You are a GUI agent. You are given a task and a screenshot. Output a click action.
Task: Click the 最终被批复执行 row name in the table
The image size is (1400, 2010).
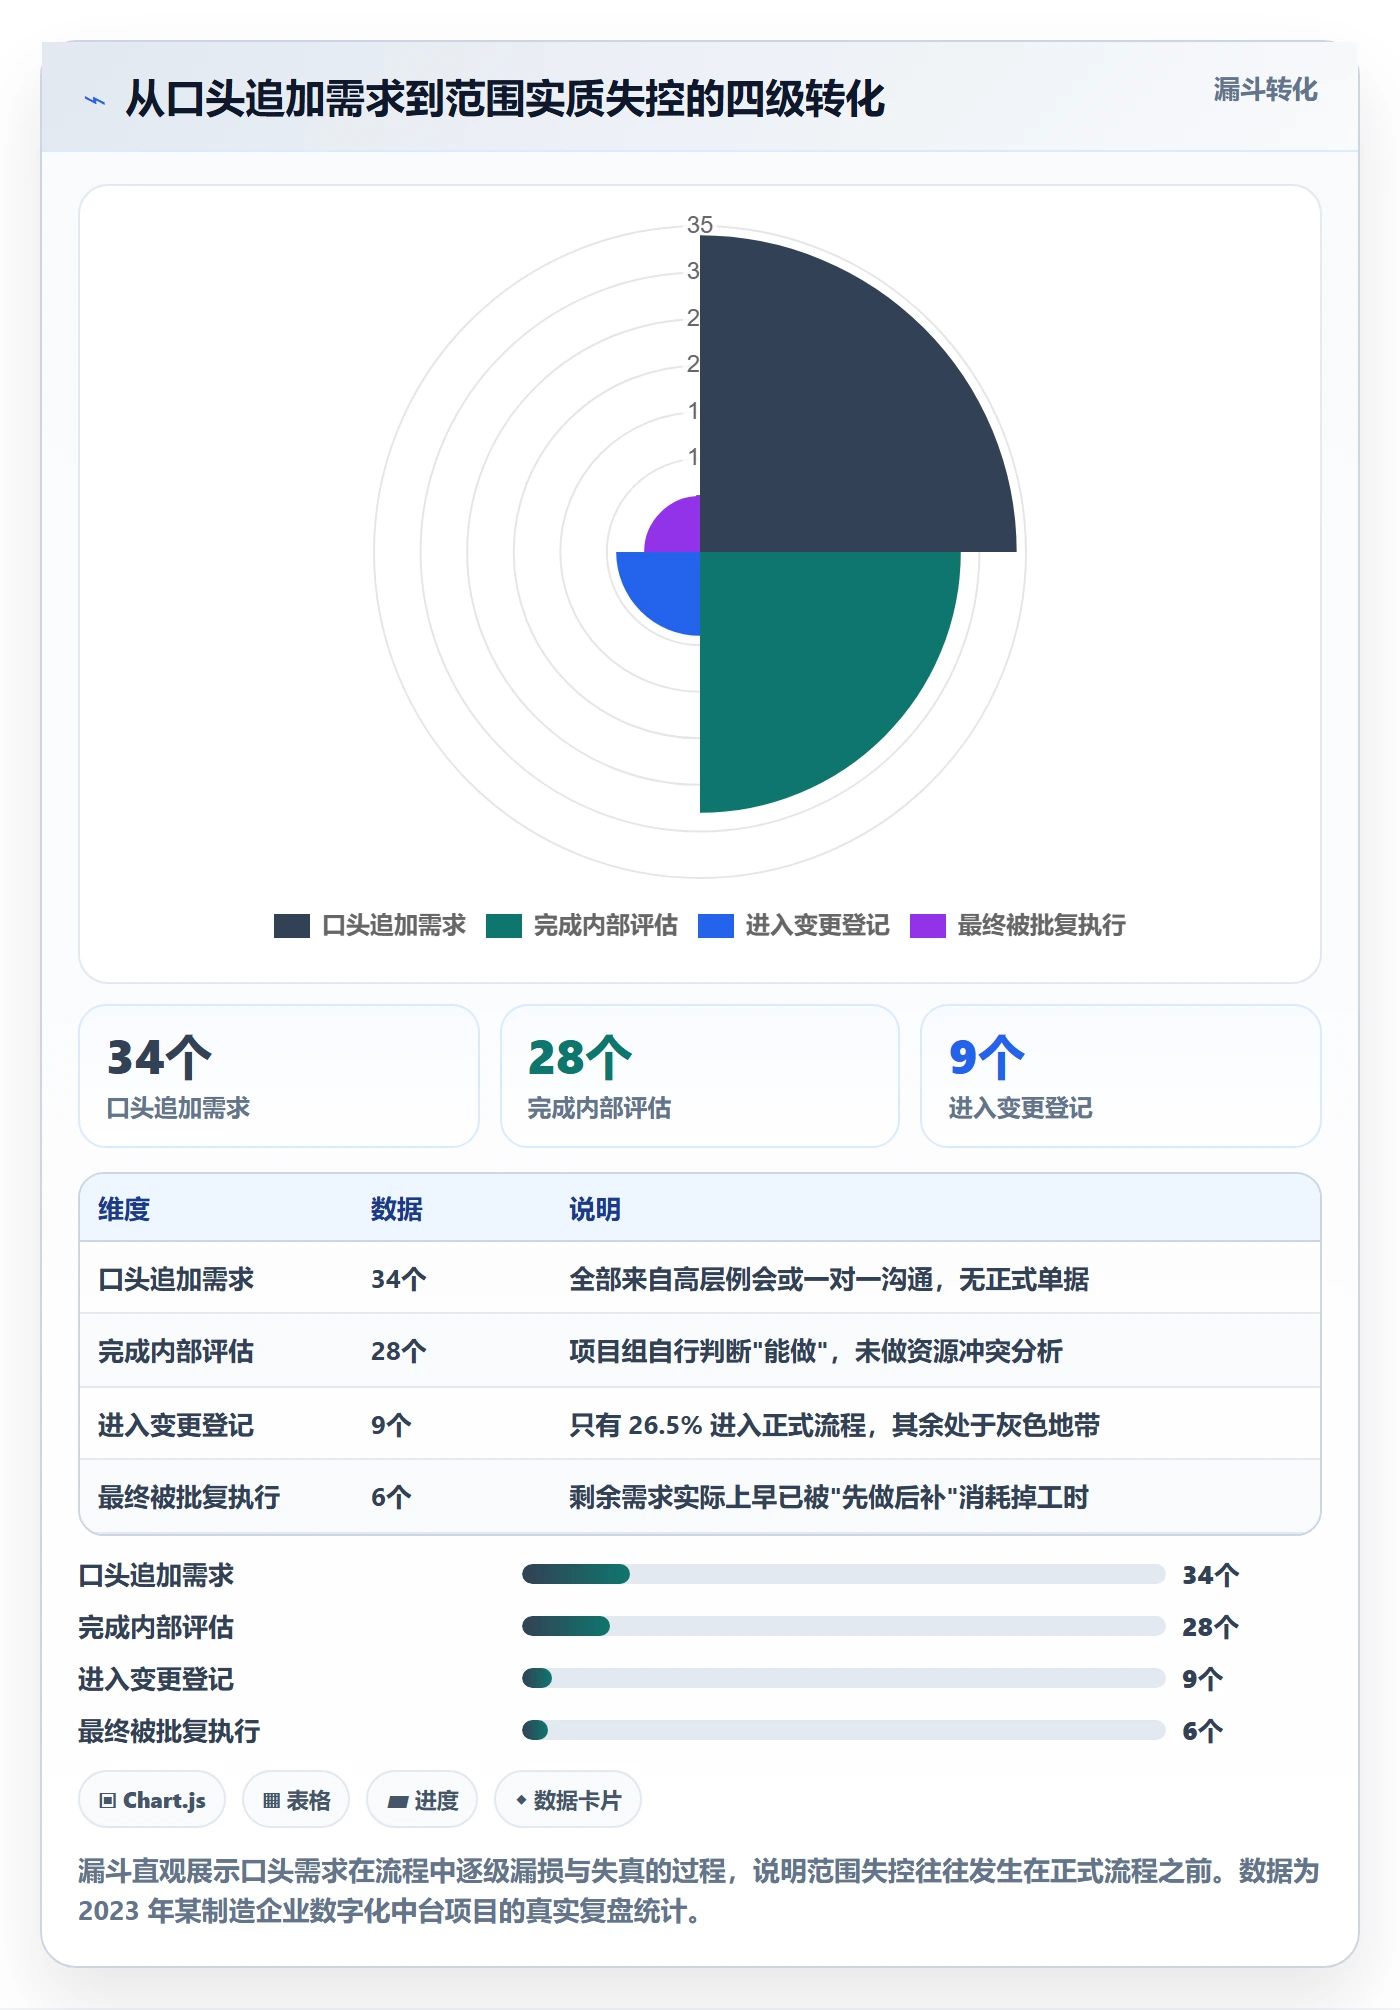click(x=189, y=1497)
